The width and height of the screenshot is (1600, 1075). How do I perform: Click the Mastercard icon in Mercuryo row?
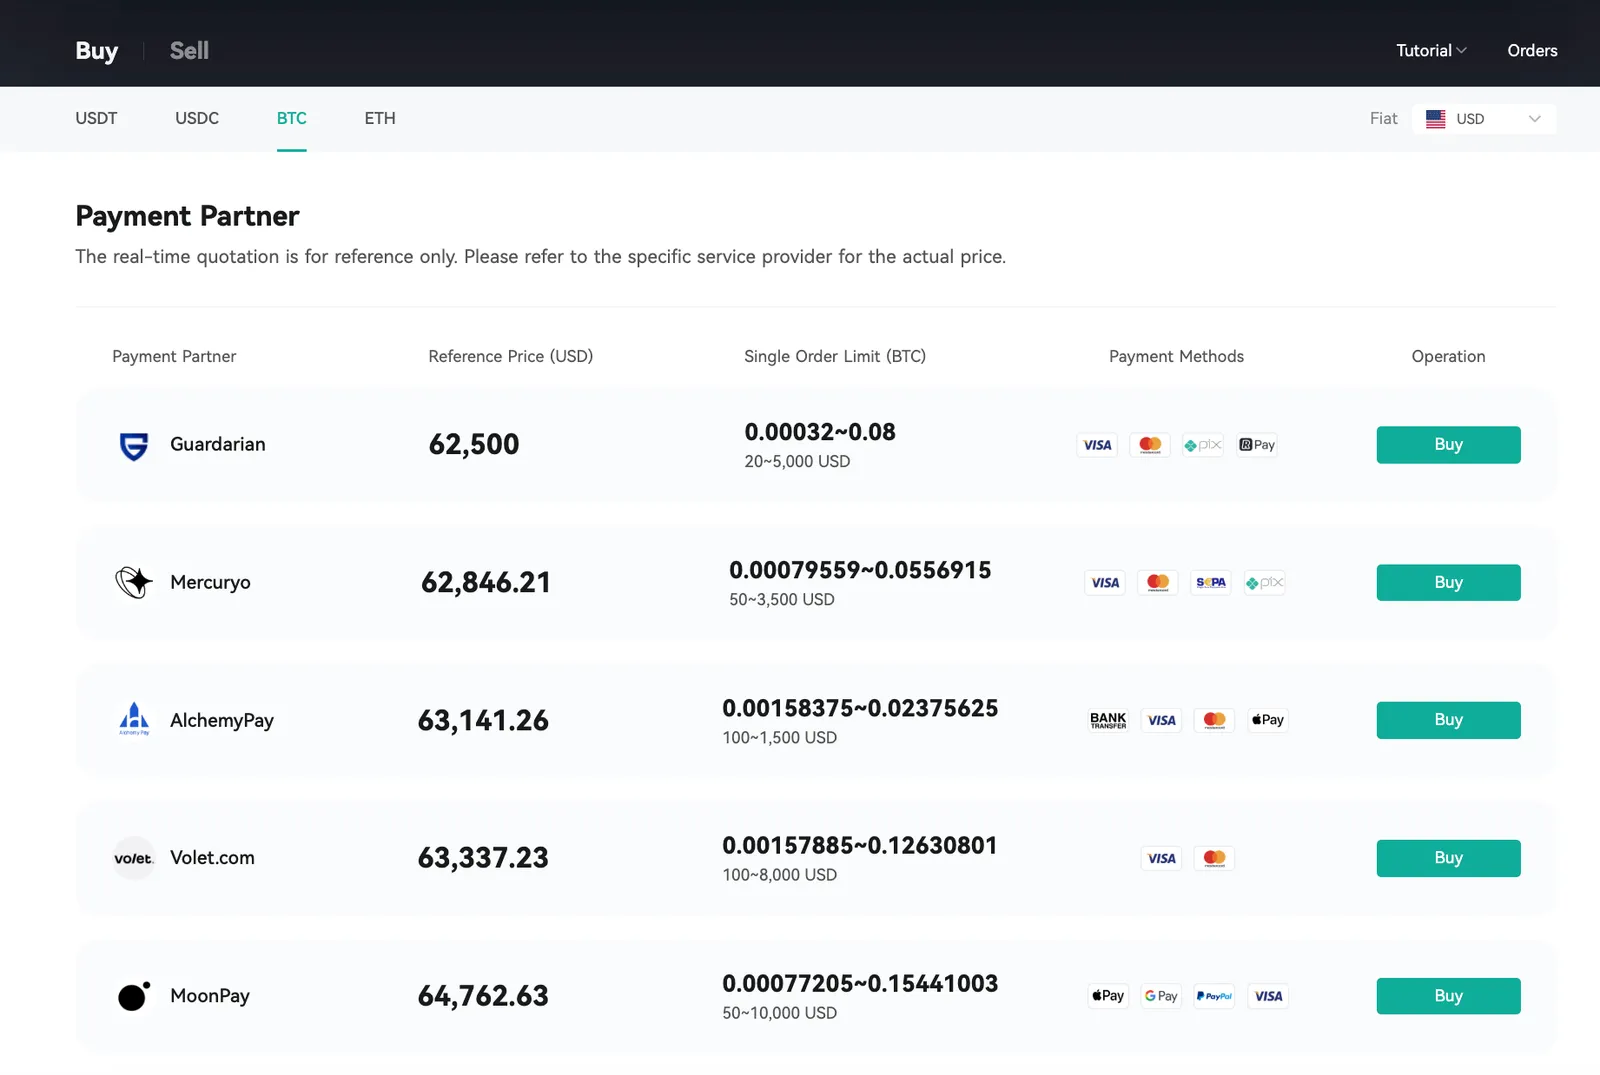click(x=1158, y=582)
